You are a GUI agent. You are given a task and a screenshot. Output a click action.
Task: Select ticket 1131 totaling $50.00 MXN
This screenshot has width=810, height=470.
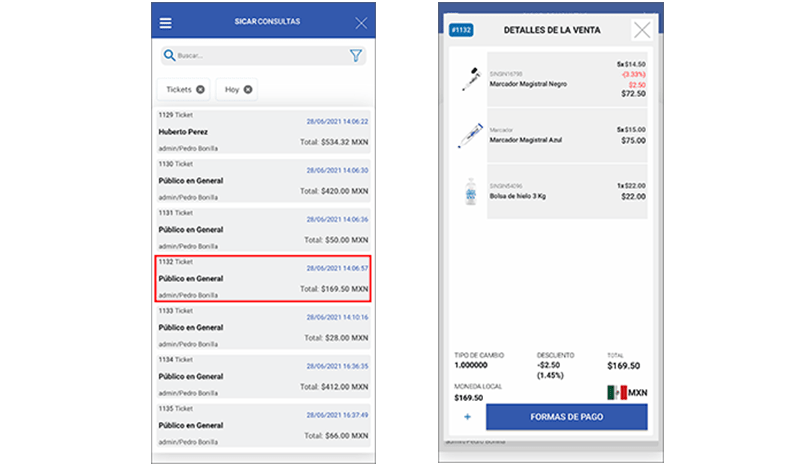263,230
